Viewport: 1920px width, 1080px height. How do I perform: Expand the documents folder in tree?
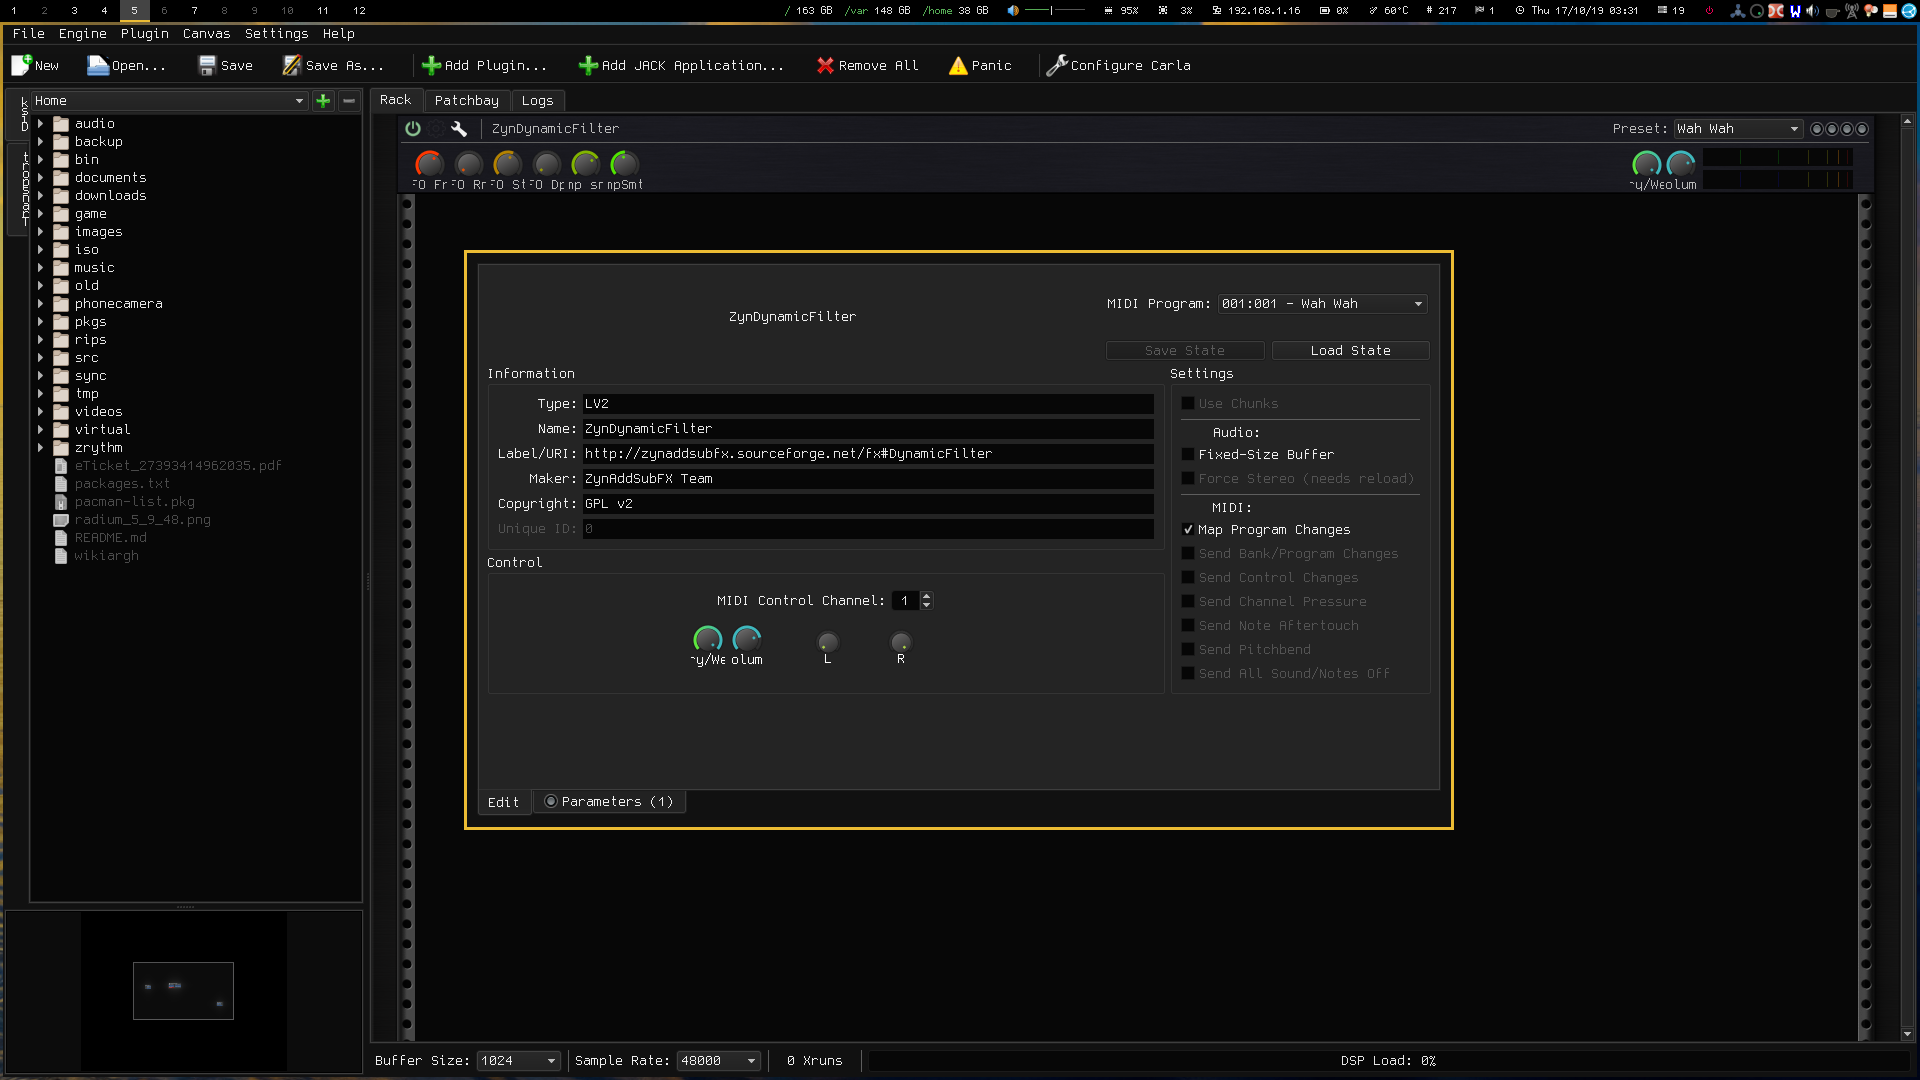(41, 178)
